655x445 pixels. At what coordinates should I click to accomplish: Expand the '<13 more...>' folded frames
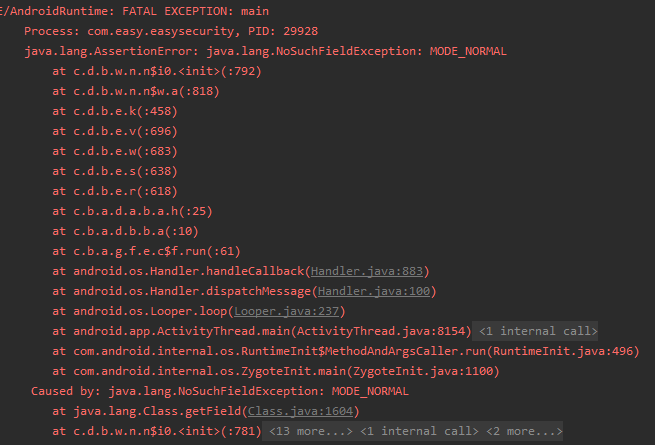(x=311, y=431)
